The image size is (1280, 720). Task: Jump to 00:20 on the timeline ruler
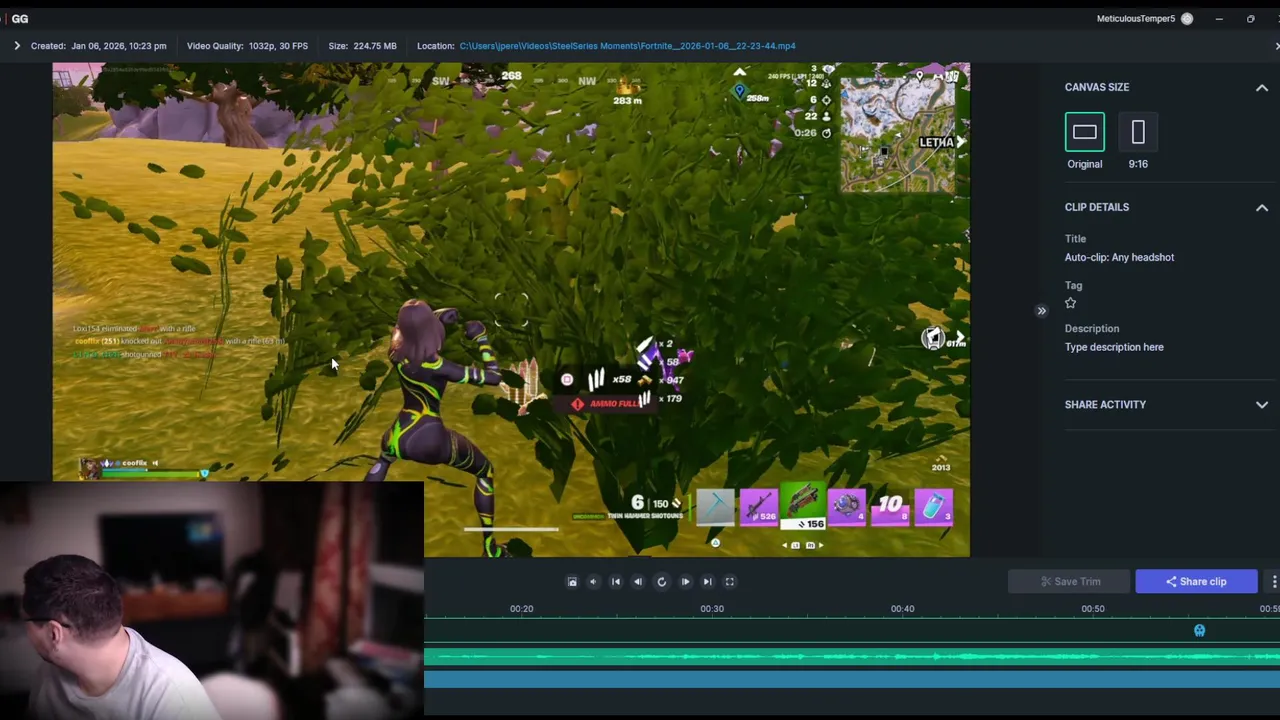click(521, 608)
